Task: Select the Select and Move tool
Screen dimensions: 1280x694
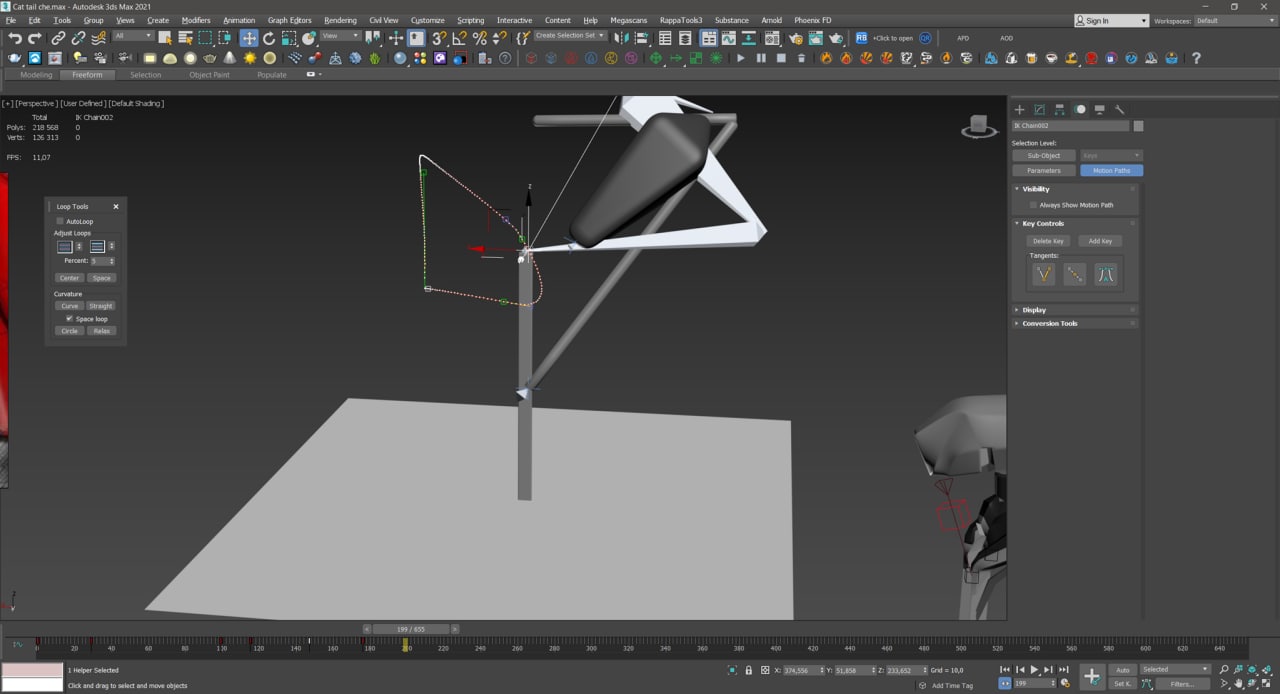Action: (x=249, y=38)
